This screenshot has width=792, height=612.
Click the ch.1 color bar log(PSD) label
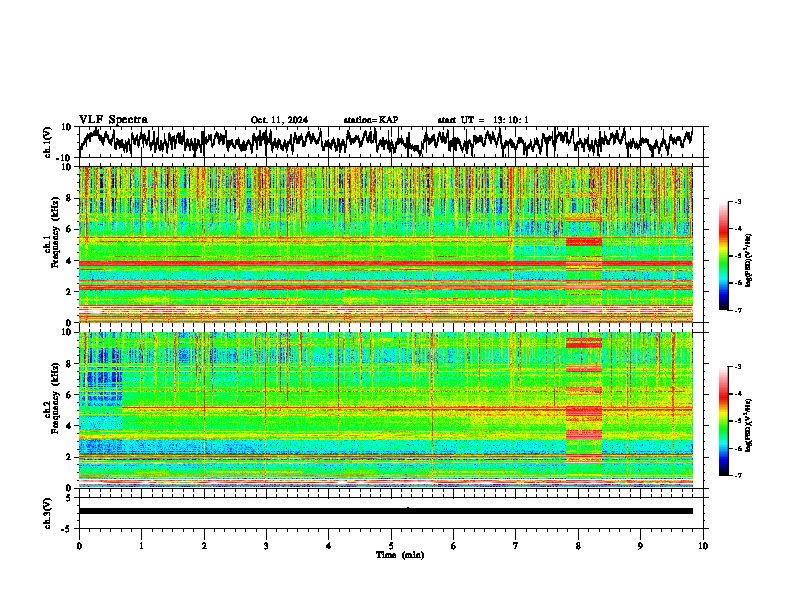point(748,260)
